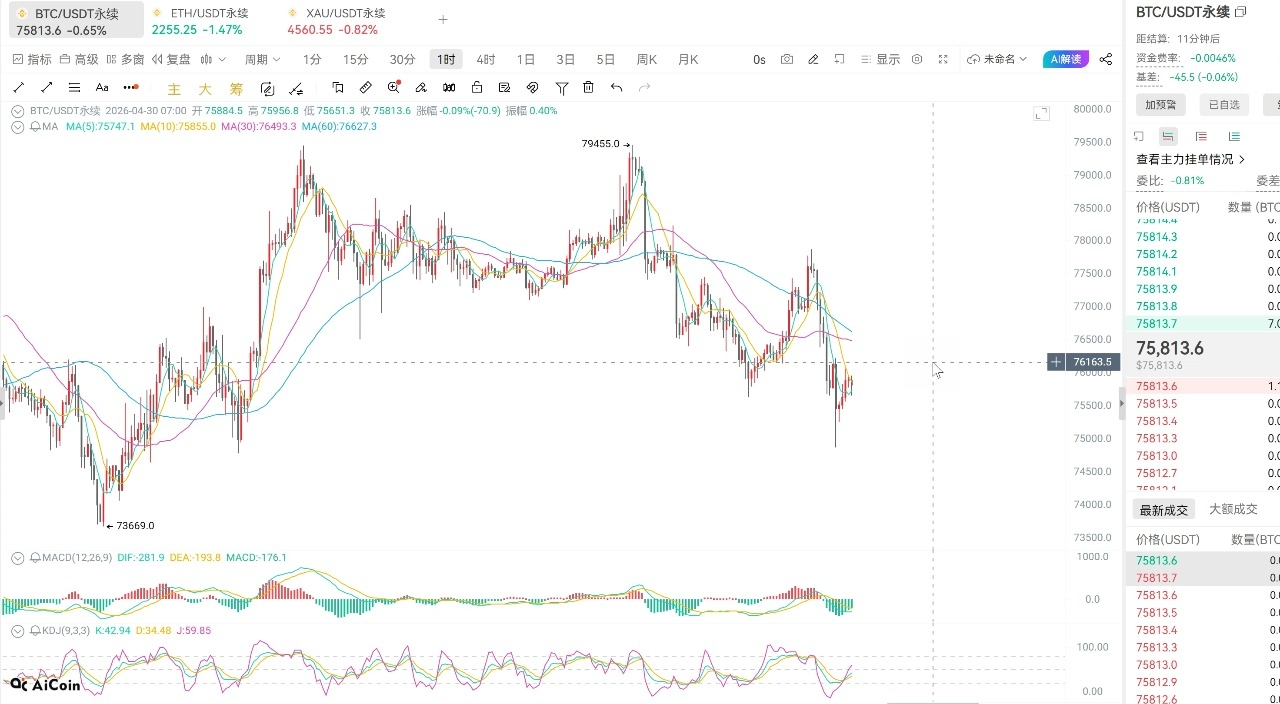Open chart settings hexagon icon

pyautogui.click(x=917, y=59)
